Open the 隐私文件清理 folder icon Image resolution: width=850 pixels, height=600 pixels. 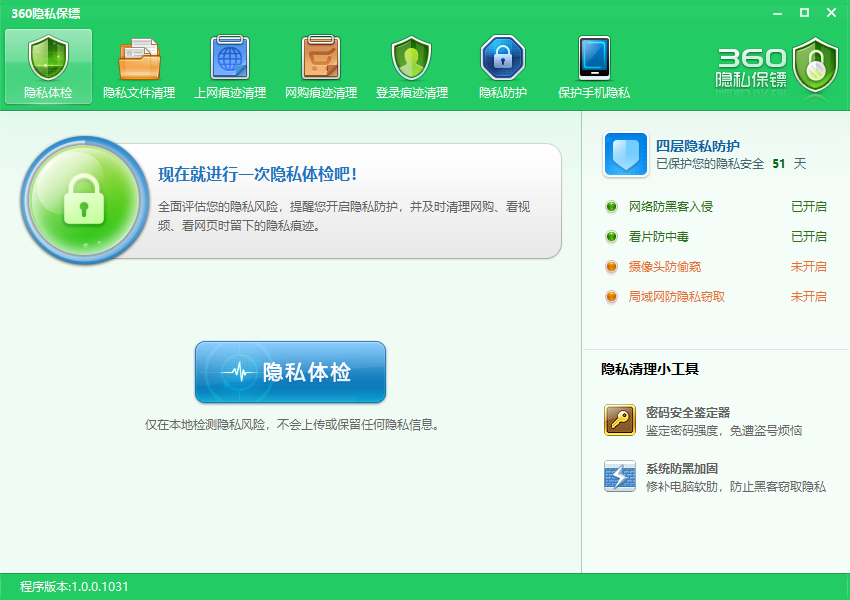point(139,60)
